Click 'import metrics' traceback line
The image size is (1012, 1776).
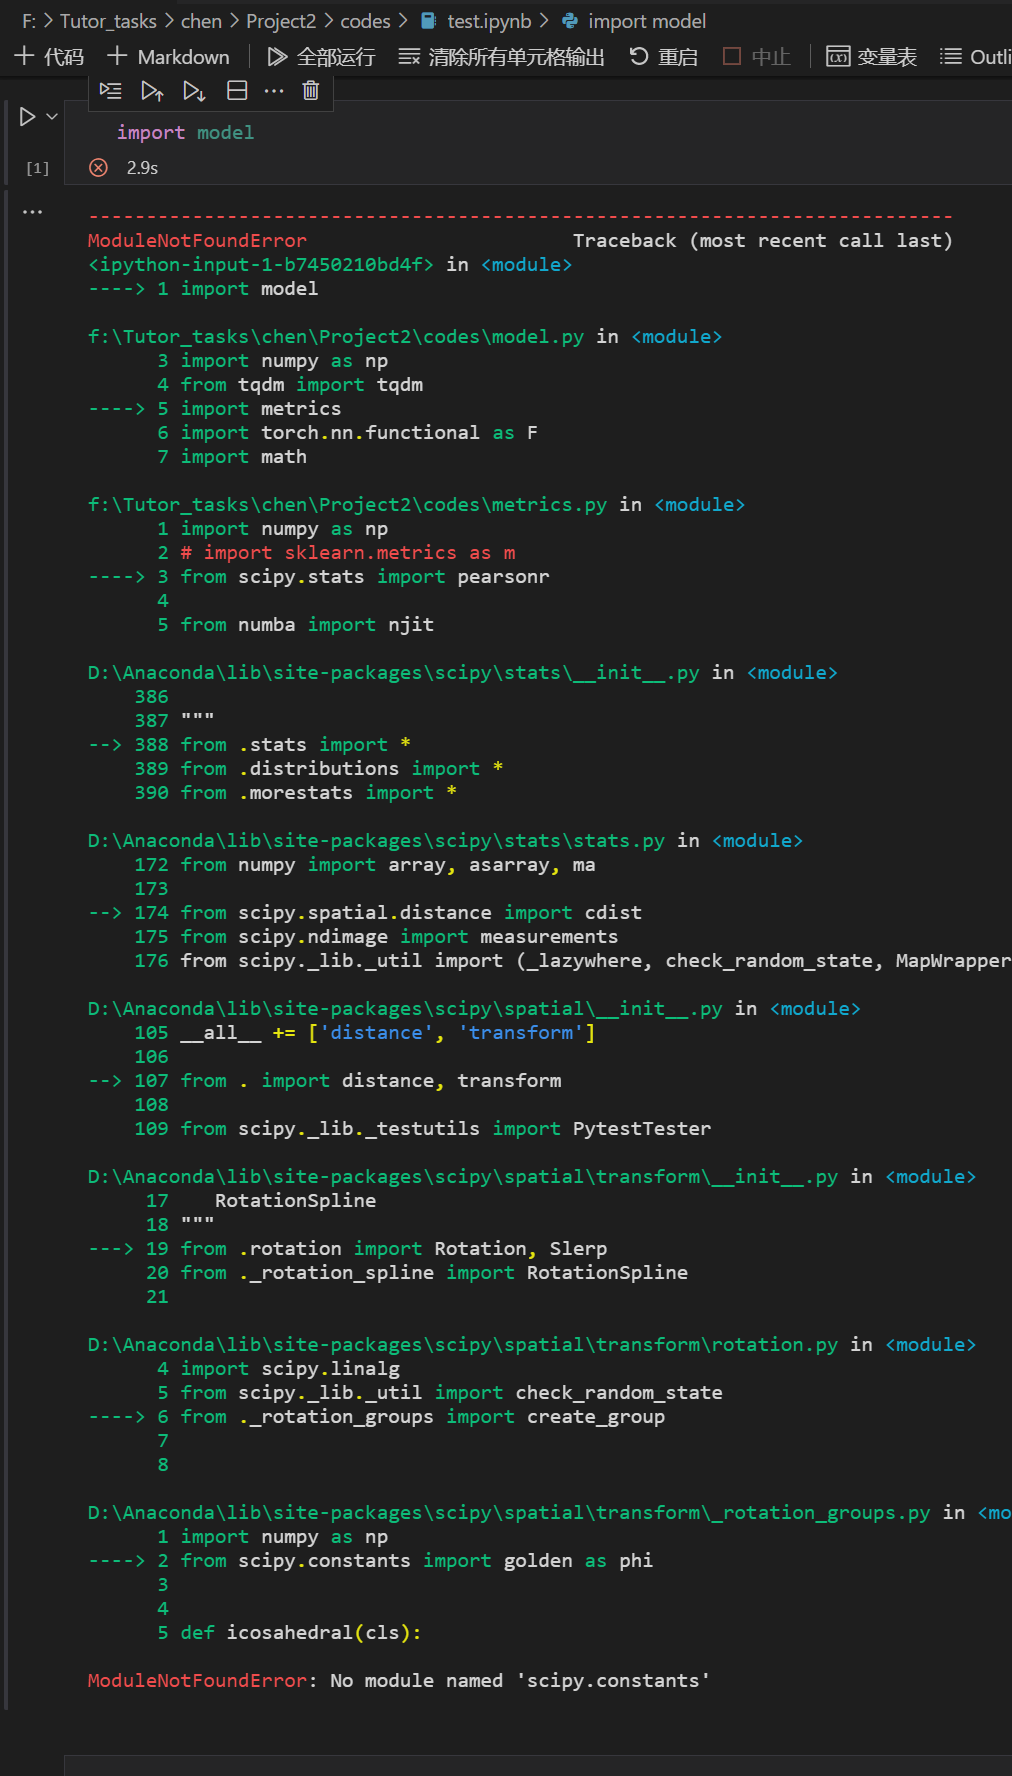coord(261,409)
